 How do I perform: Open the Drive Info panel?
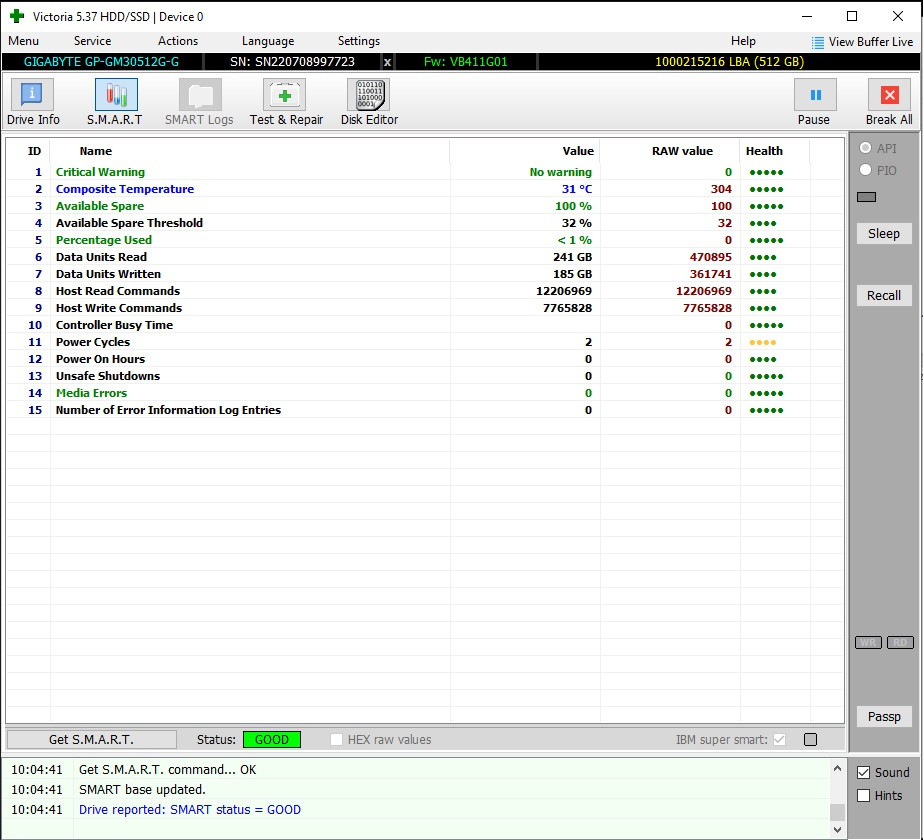pos(33,103)
